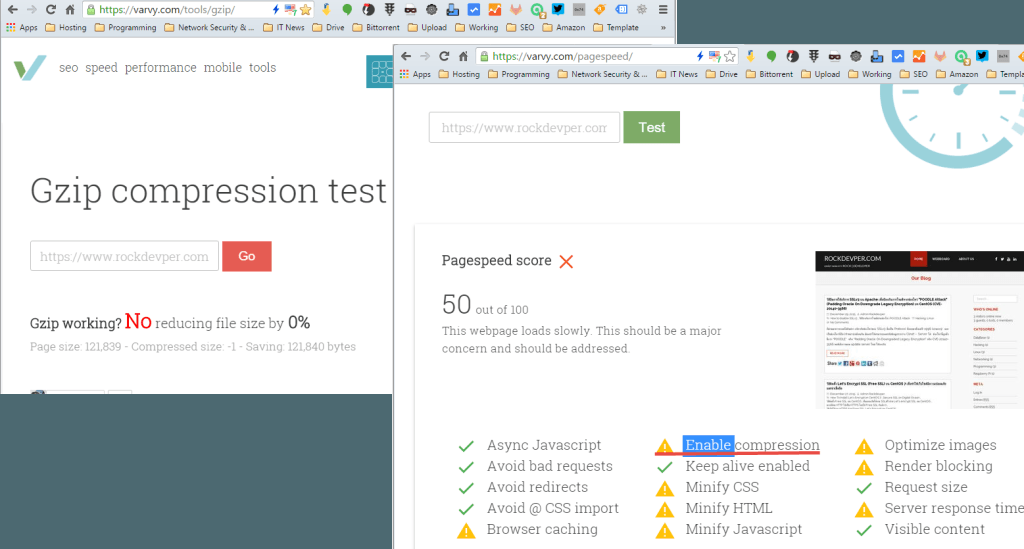Open the Minify HTML result
This screenshot has height=549, width=1024.
click(728, 509)
